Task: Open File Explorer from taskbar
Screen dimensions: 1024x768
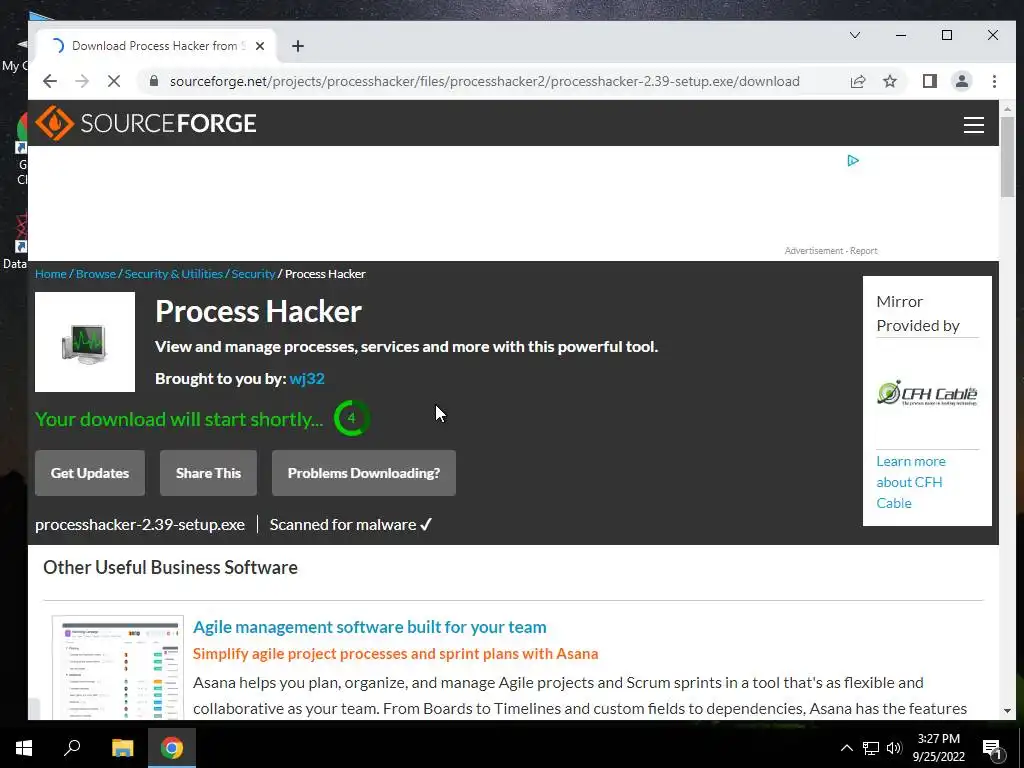Action: [x=122, y=748]
